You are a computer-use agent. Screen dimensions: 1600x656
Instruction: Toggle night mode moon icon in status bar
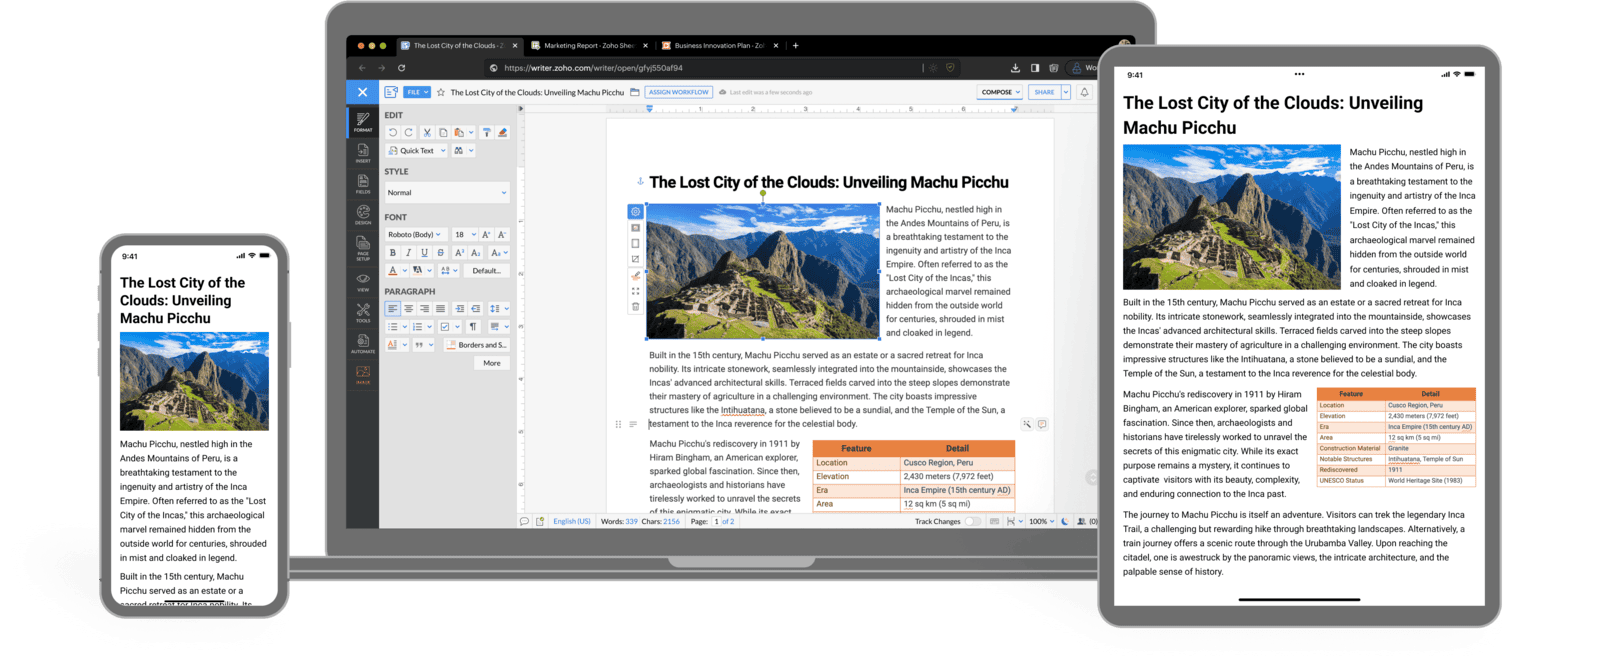point(1065,521)
